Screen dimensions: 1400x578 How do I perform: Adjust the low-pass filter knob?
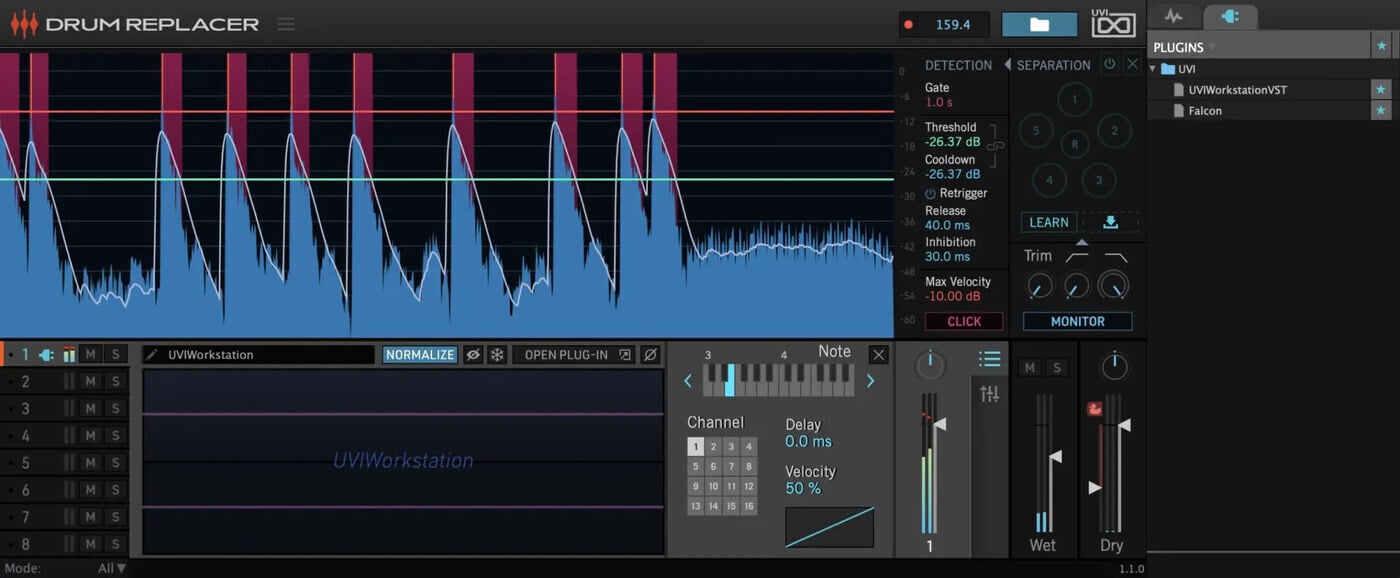click(x=1113, y=285)
